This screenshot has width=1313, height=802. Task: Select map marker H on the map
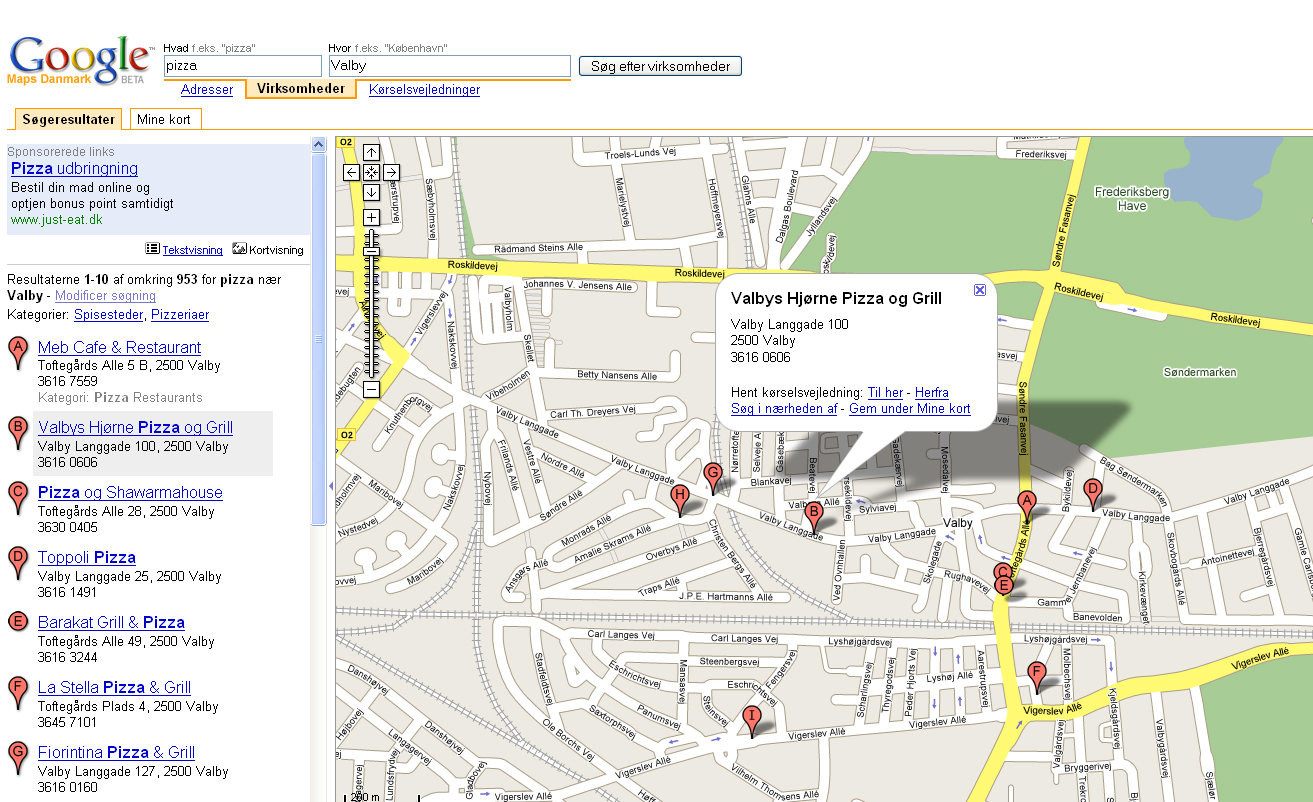coord(680,497)
